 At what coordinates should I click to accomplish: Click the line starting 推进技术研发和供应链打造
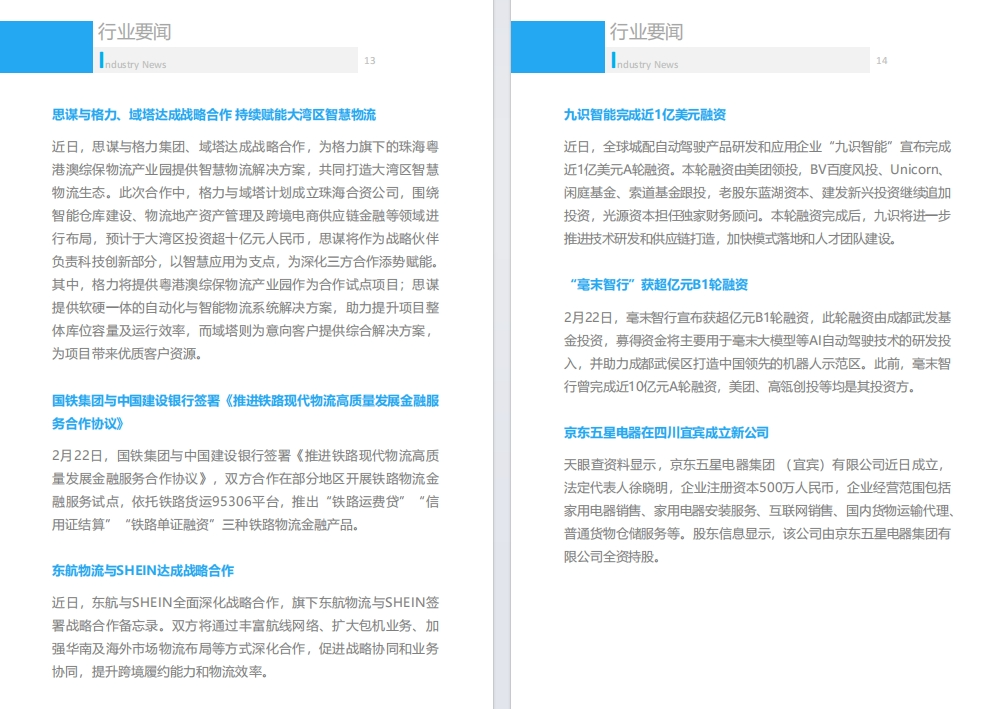pos(730,239)
